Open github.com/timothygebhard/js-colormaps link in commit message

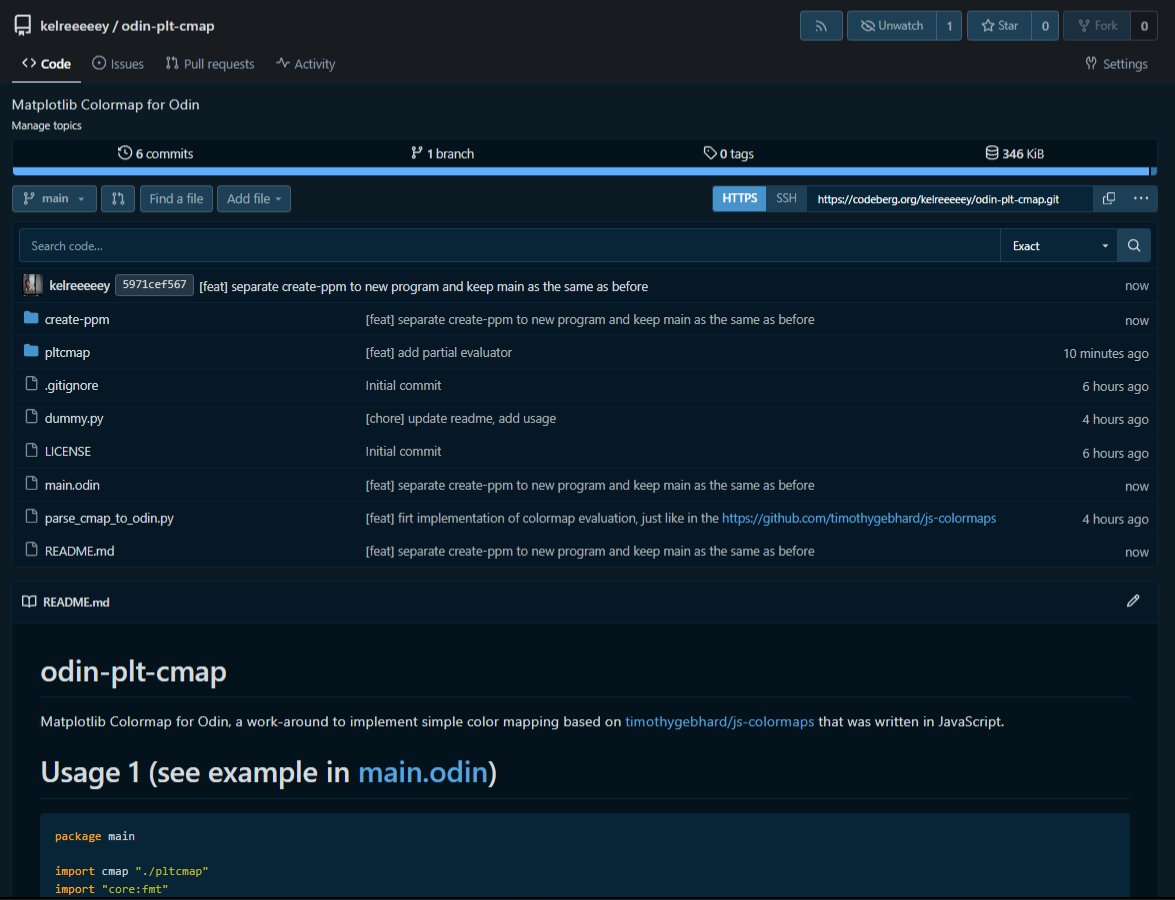coord(859,518)
